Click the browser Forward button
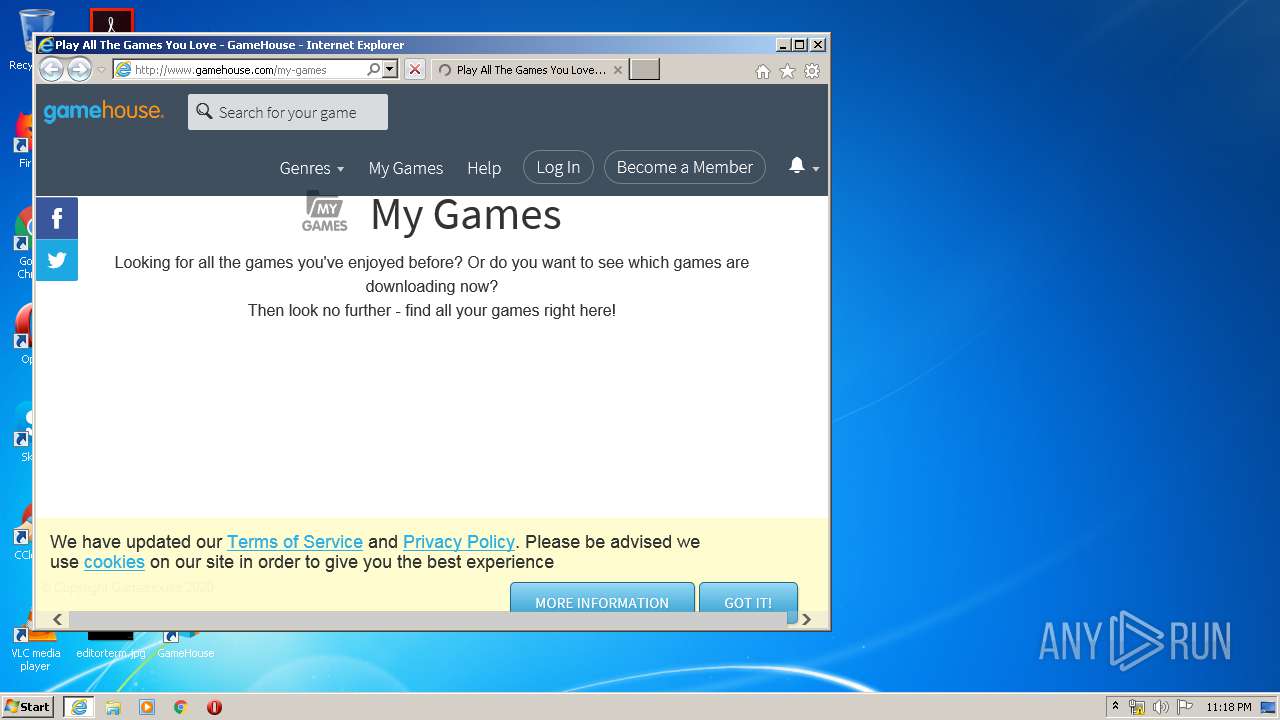 point(79,69)
